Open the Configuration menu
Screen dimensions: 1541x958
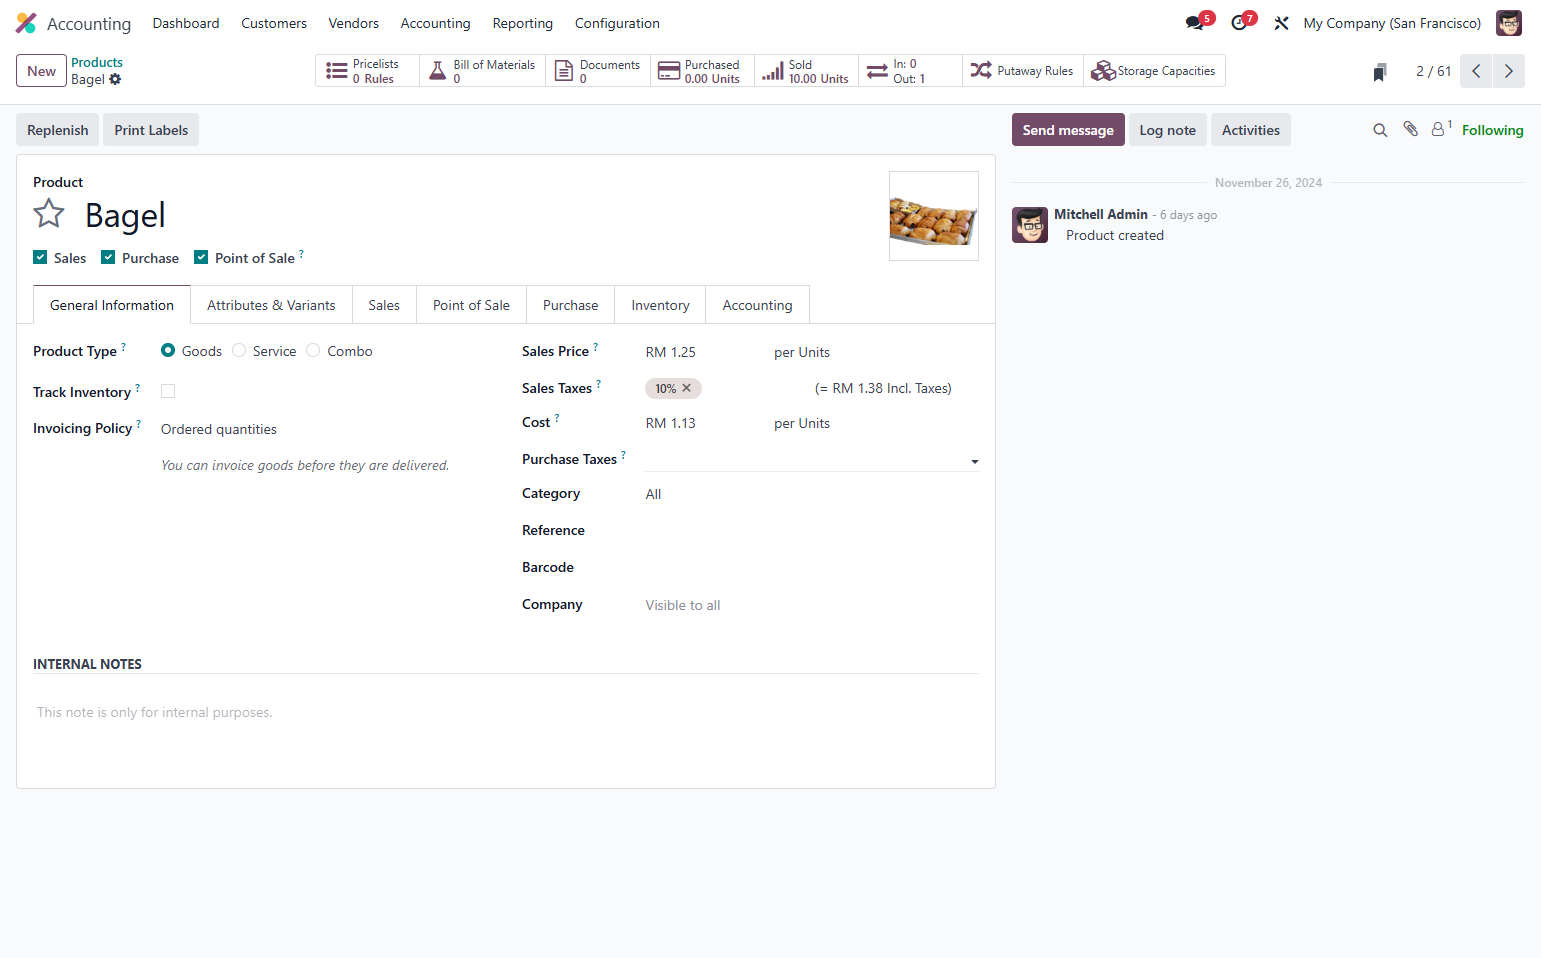tap(617, 23)
